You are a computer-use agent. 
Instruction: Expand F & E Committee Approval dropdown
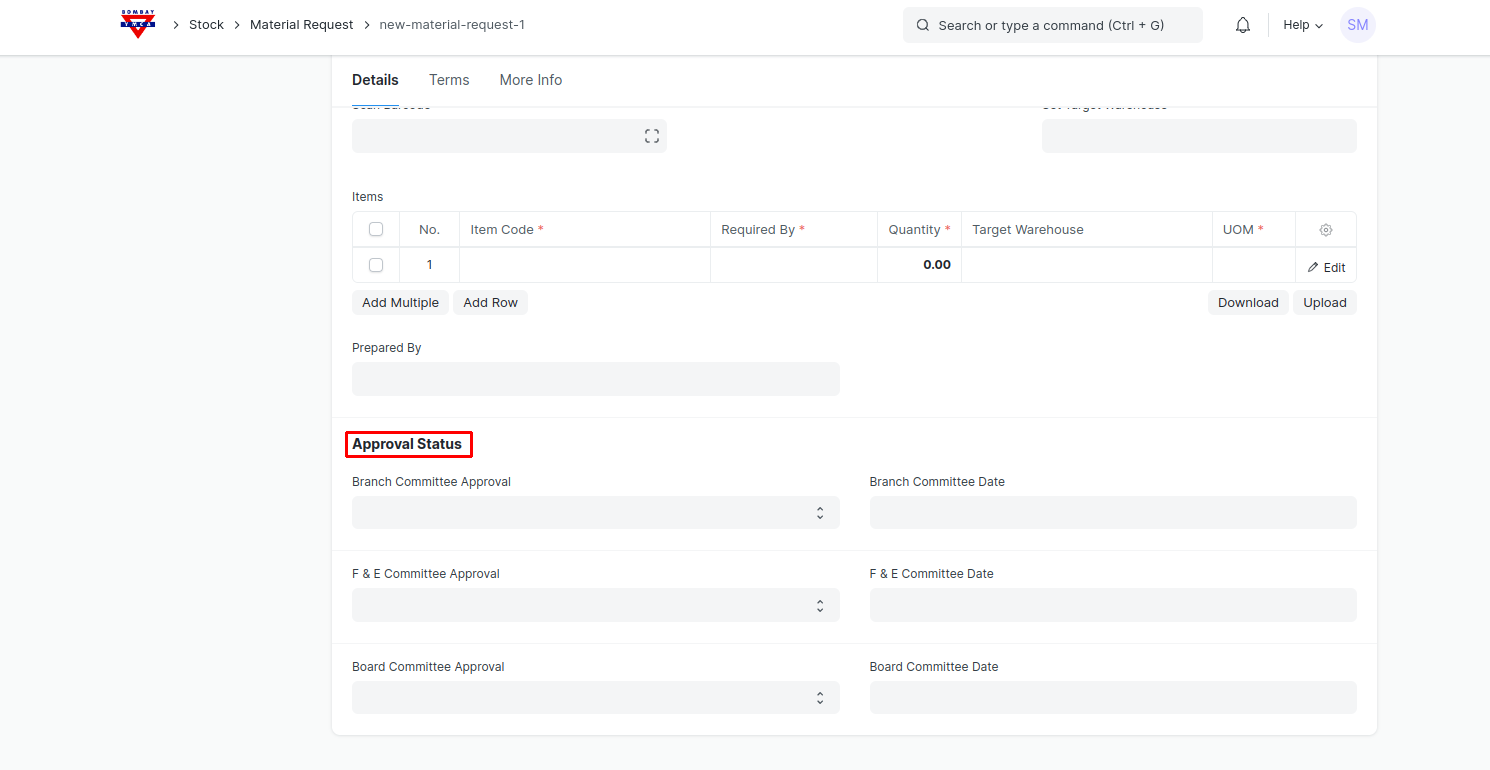[595, 605]
